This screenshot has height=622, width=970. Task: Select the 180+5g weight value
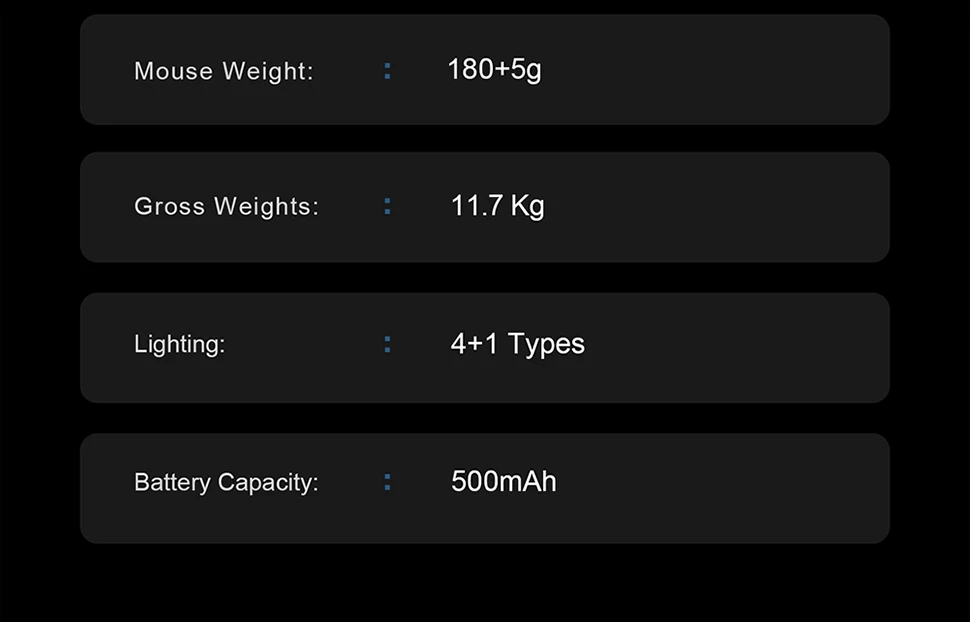pyautogui.click(x=494, y=70)
